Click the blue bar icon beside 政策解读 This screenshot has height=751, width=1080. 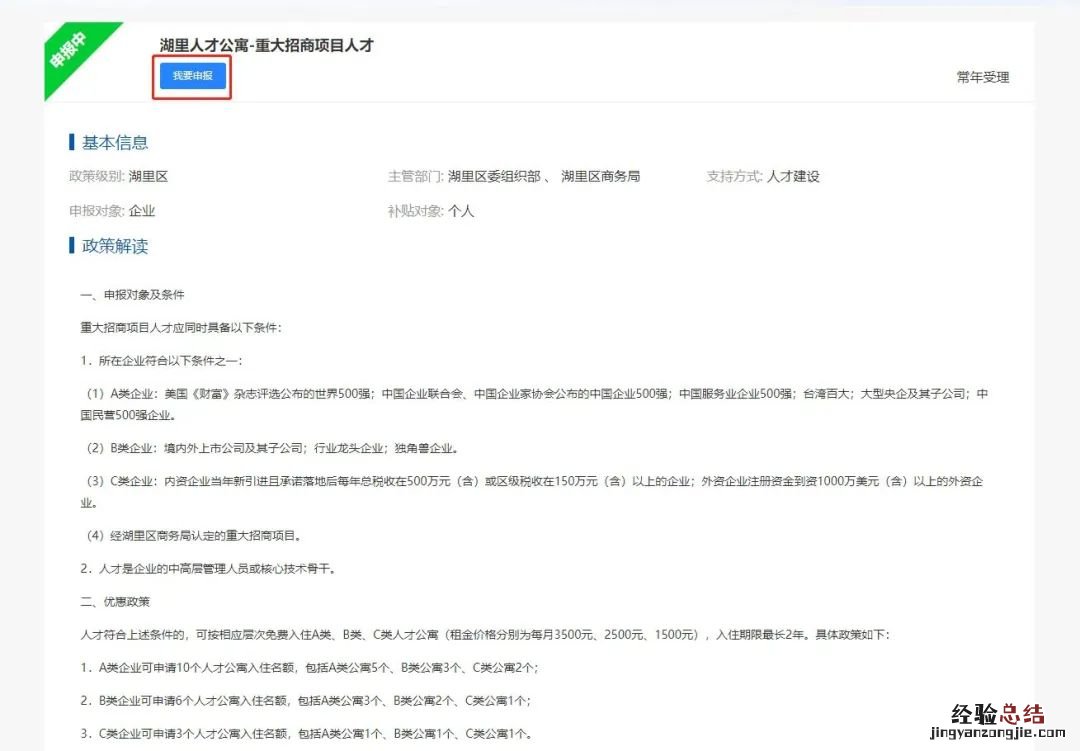pos(72,246)
